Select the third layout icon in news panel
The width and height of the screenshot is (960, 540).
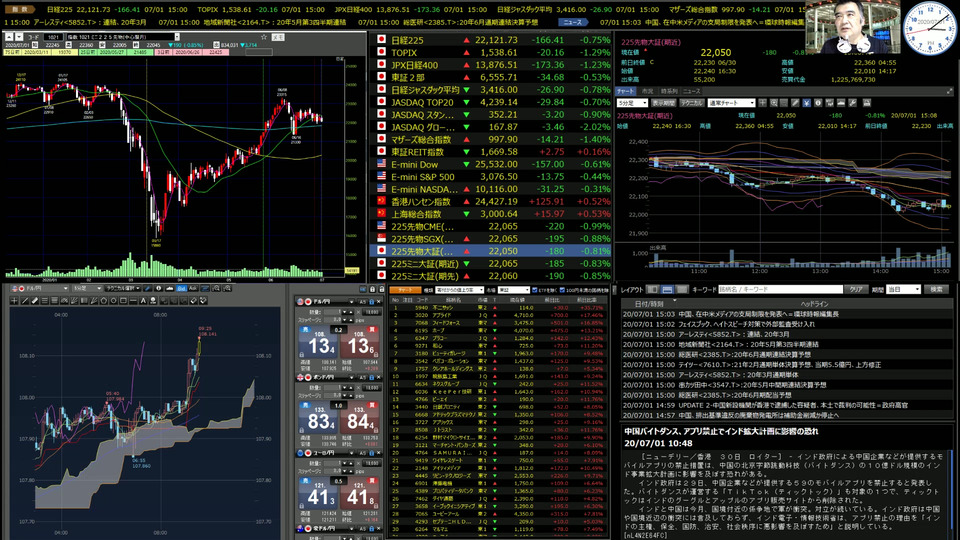coord(682,289)
